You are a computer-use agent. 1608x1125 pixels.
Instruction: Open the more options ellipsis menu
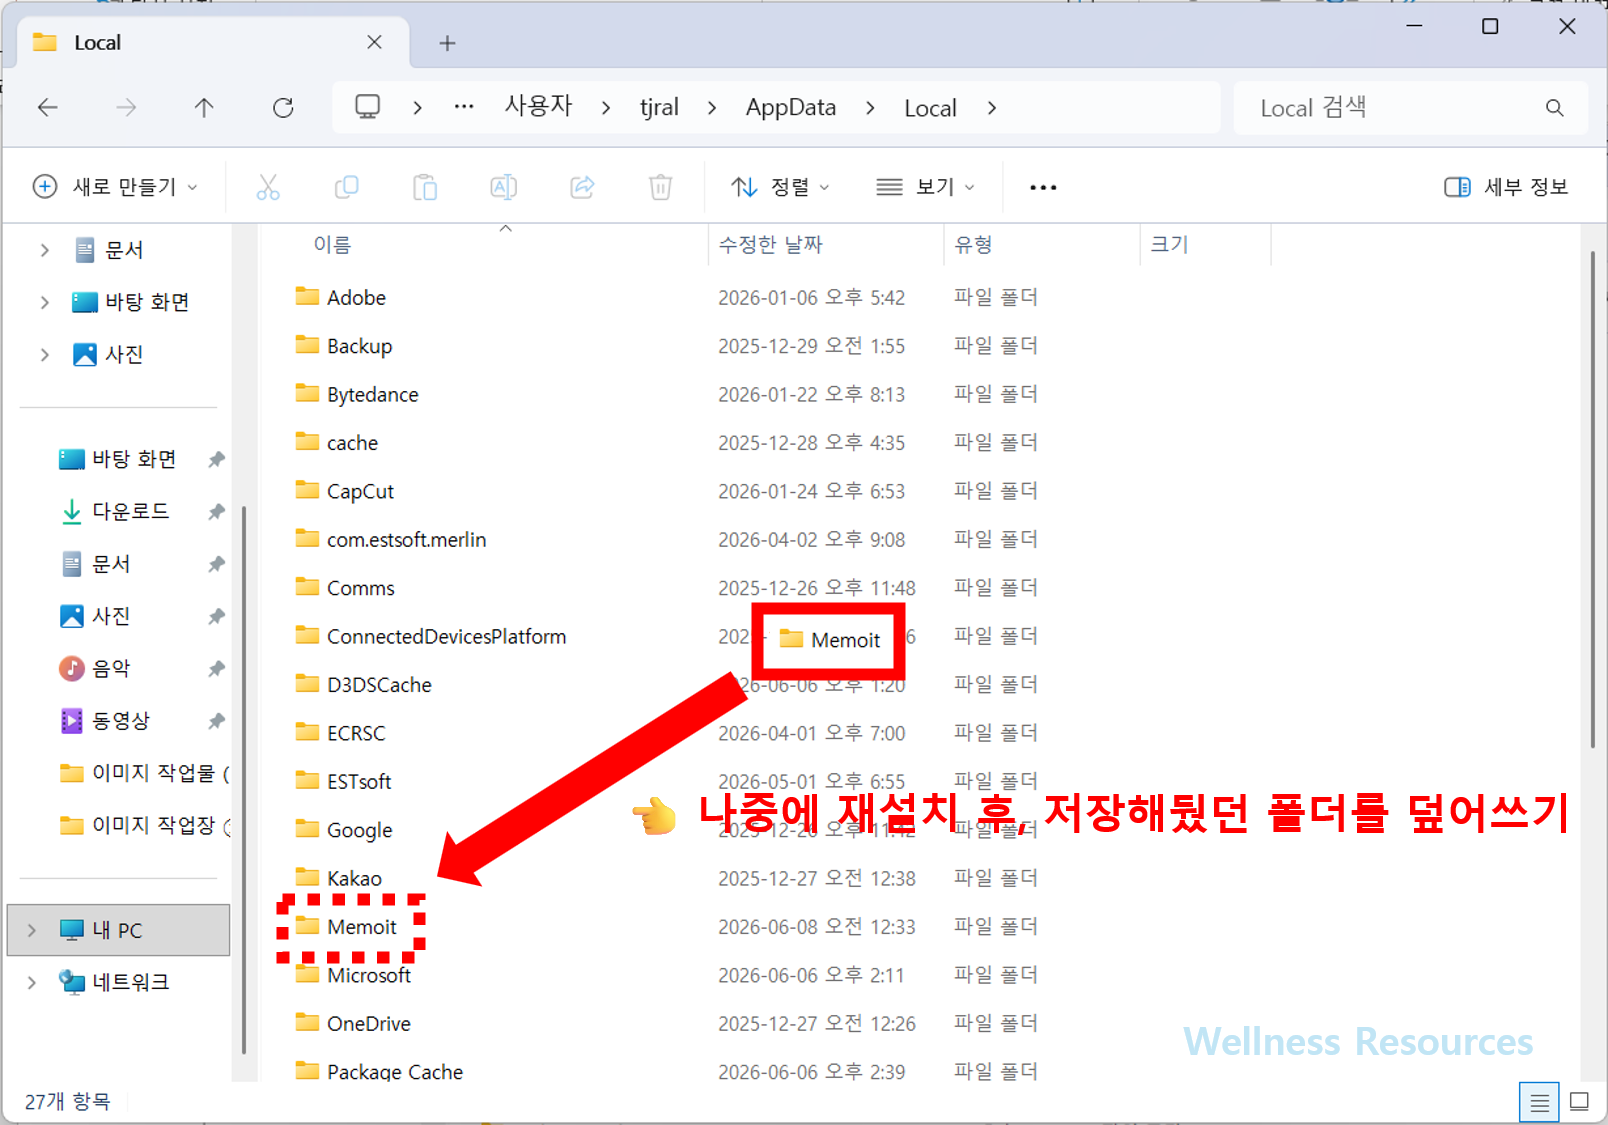click(x=1043, y=187)
